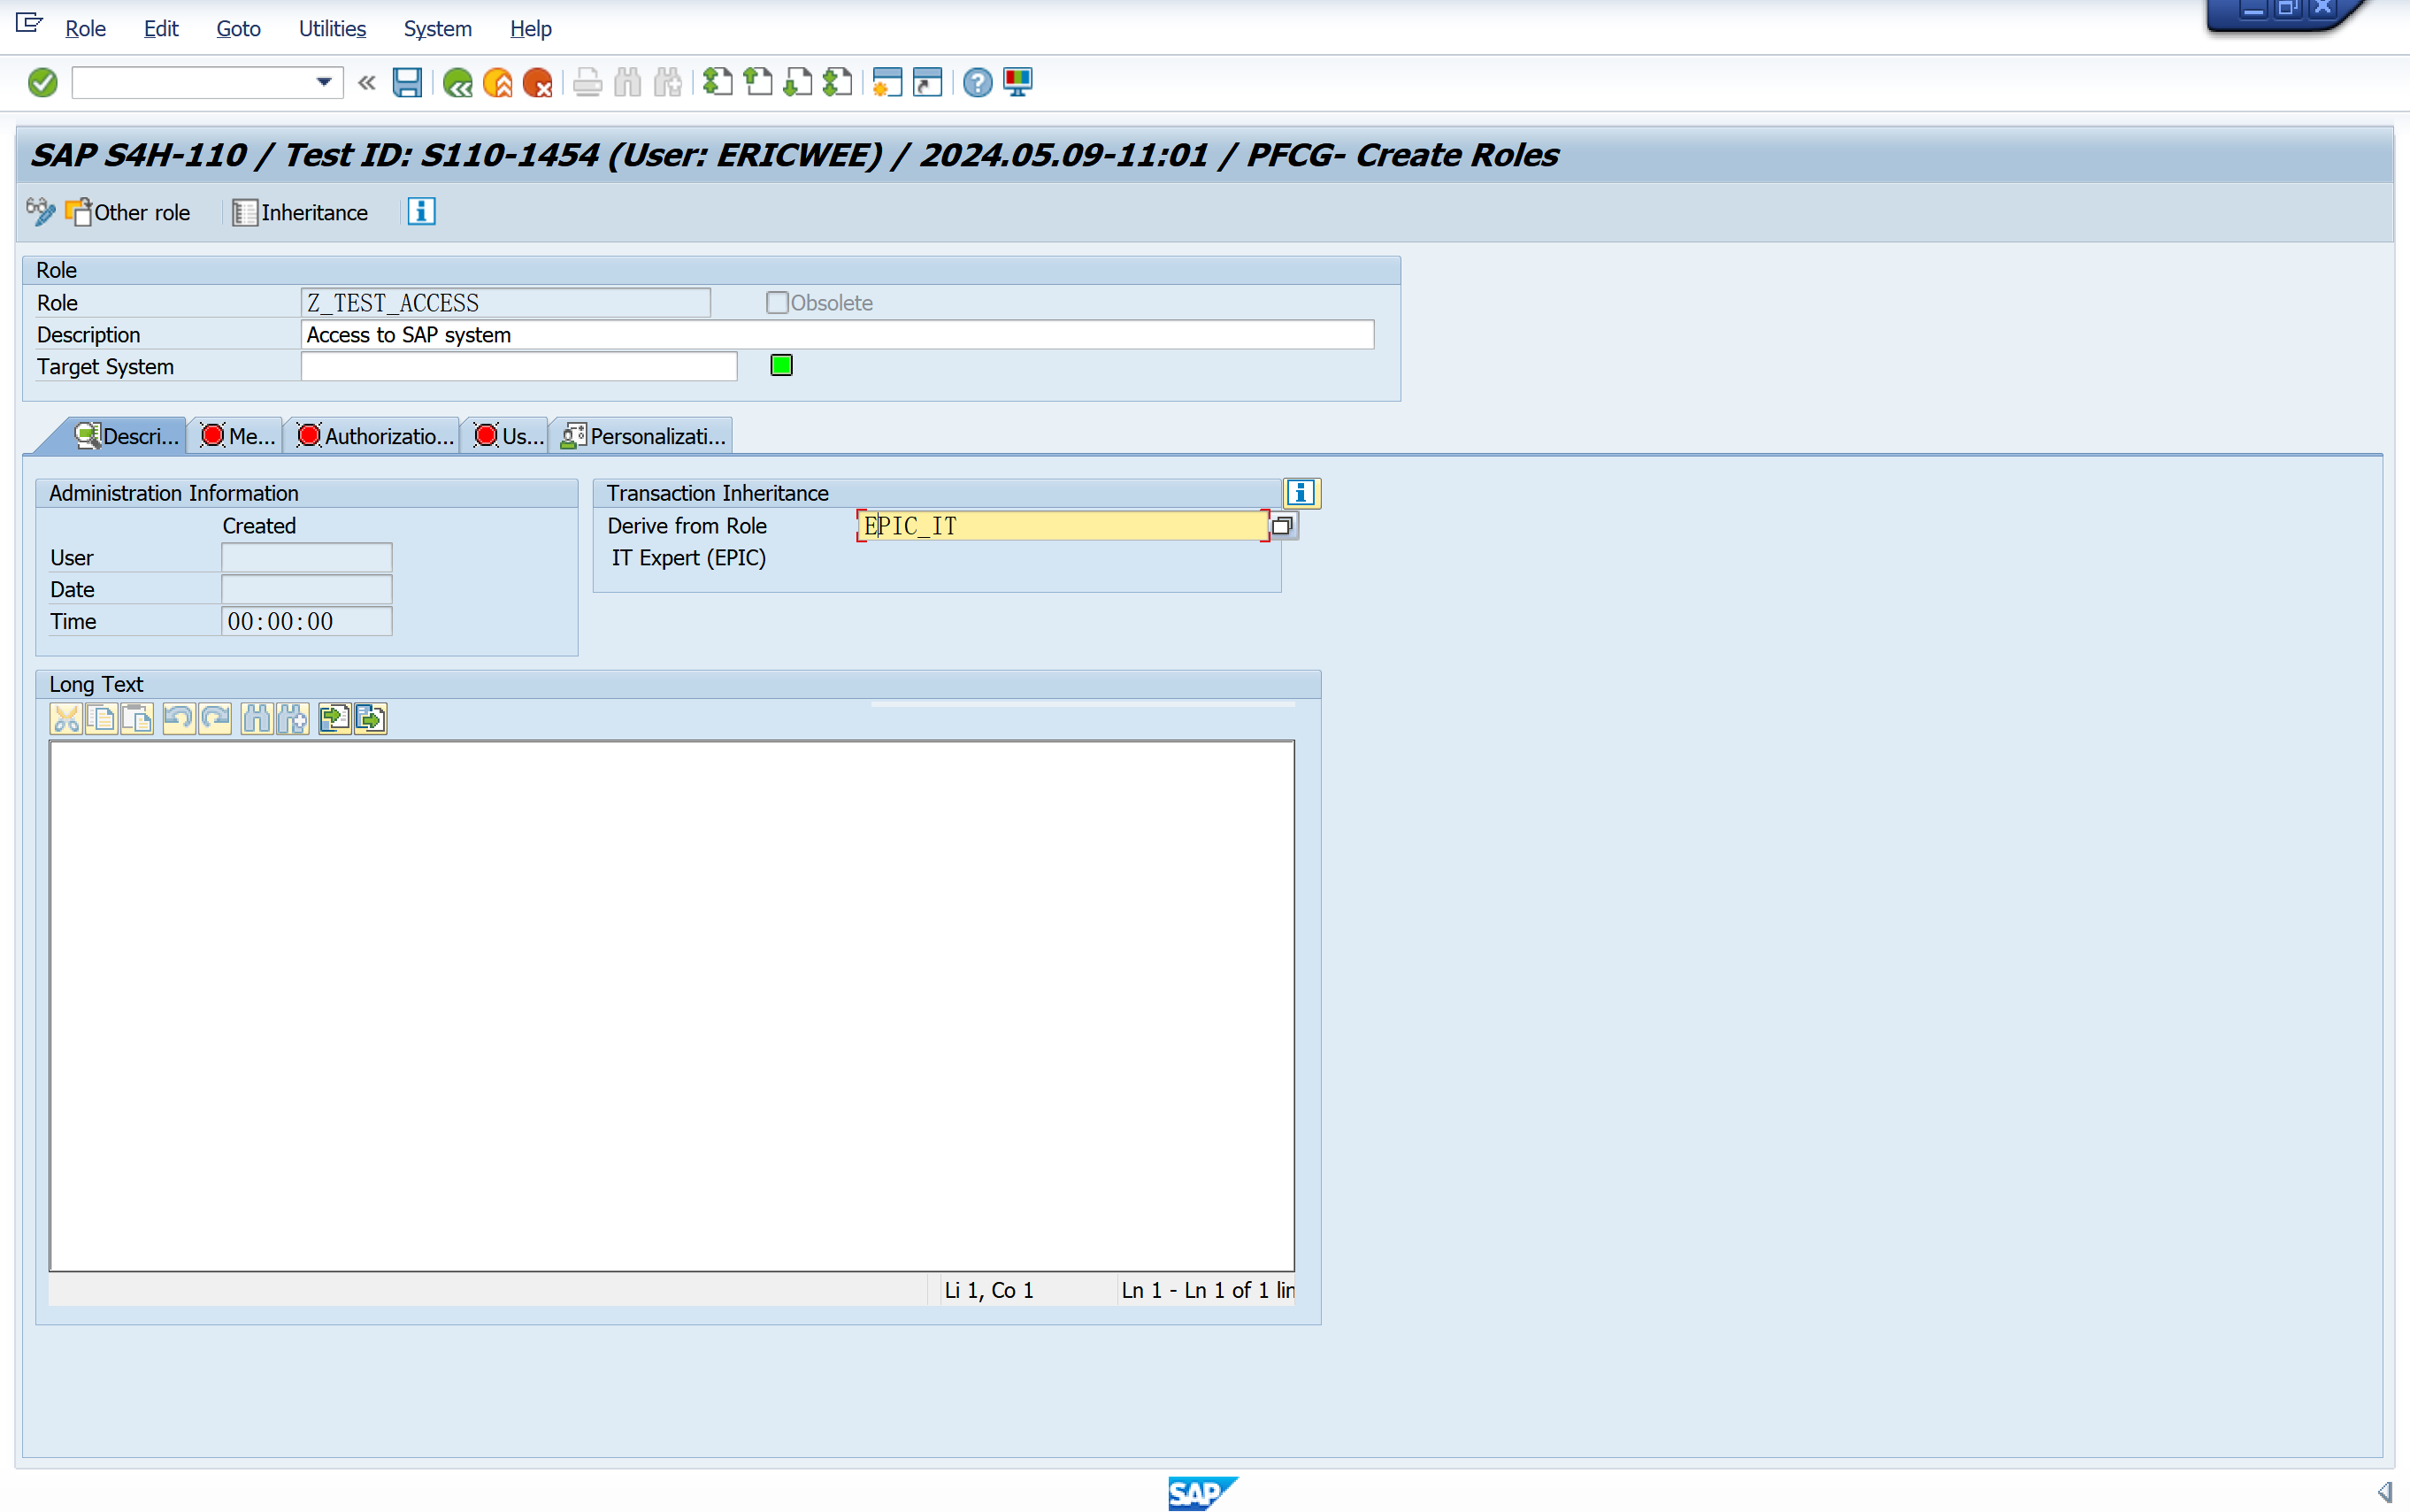Image resolution: width=2410 pixels, height=1512 pixels.
Task: Open value help for Derive from Role
Action: (1282, 525)
